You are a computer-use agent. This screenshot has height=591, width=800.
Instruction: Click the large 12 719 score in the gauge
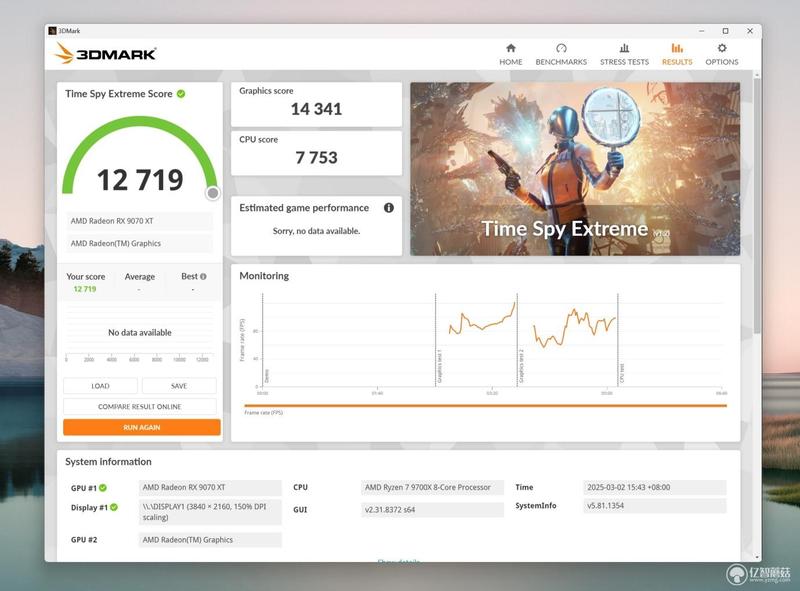tap(140, 180)
